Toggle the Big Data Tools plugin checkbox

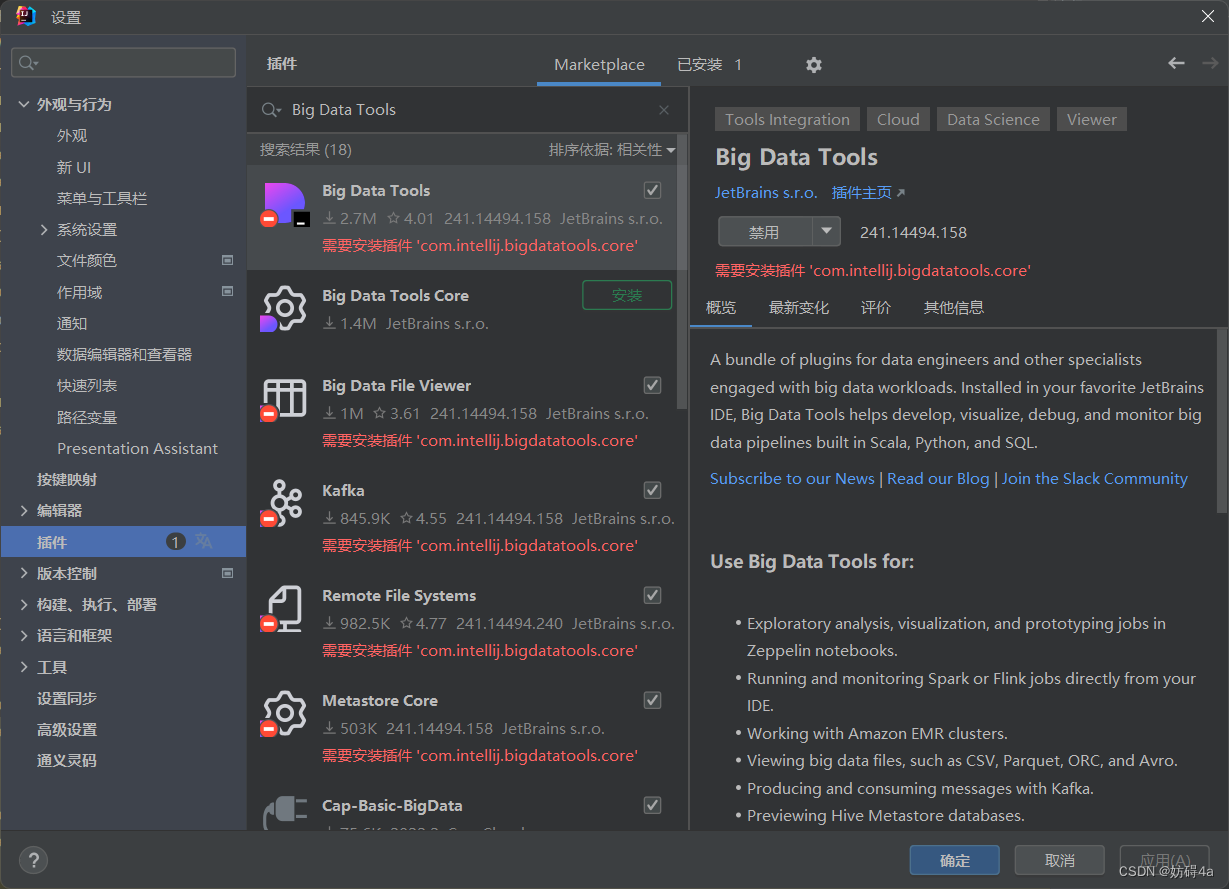(x=652, y=190)
